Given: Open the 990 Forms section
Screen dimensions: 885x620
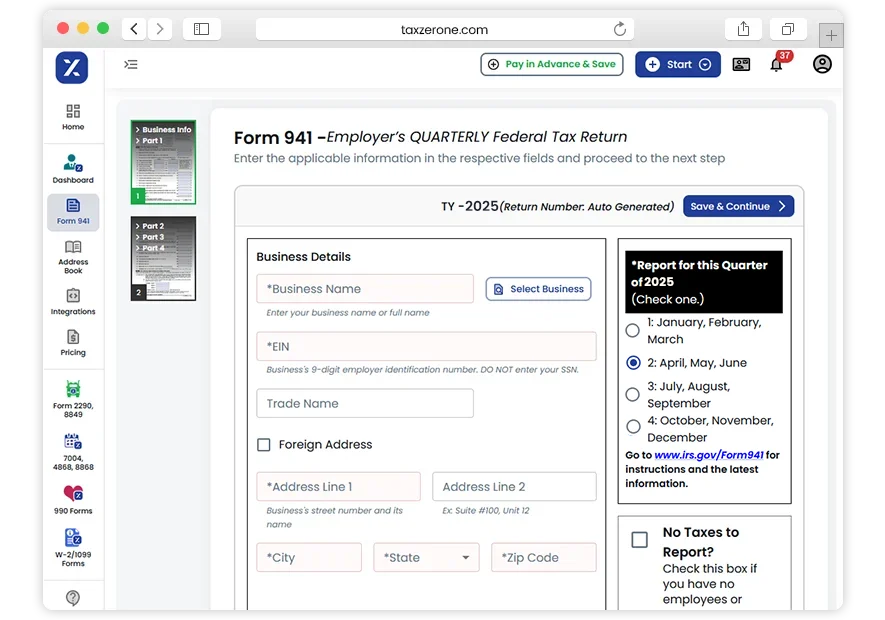Looking at the screenshot, I should tap(72, 498).
